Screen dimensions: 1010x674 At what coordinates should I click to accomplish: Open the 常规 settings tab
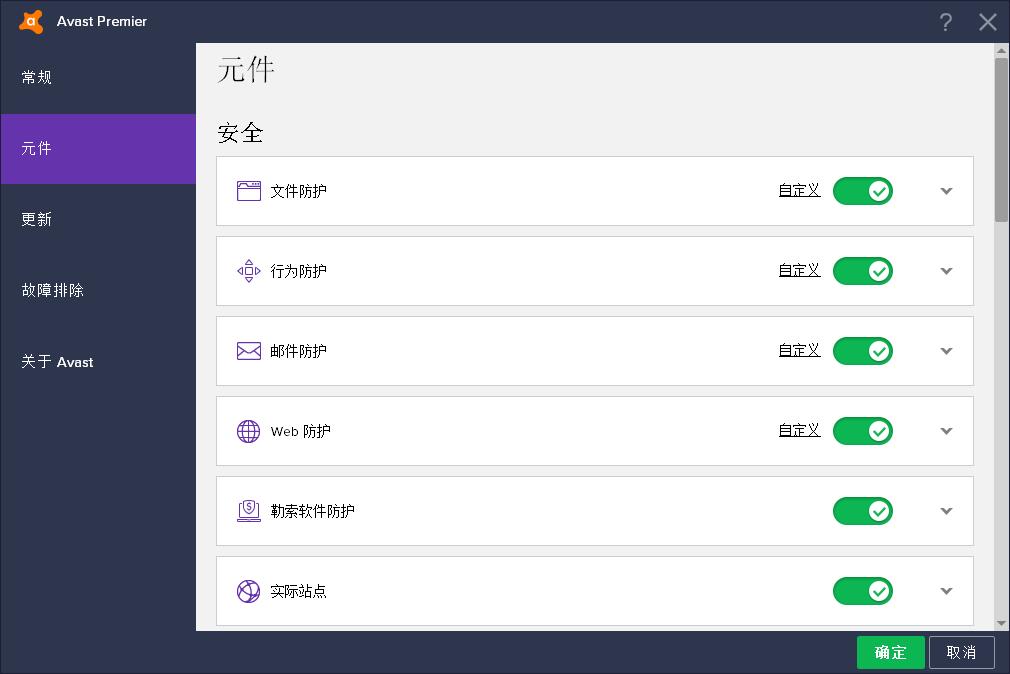click(37, 77)
